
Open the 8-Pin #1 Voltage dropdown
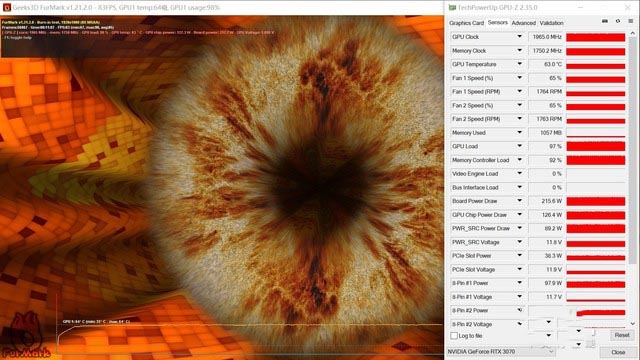[520, 297]
